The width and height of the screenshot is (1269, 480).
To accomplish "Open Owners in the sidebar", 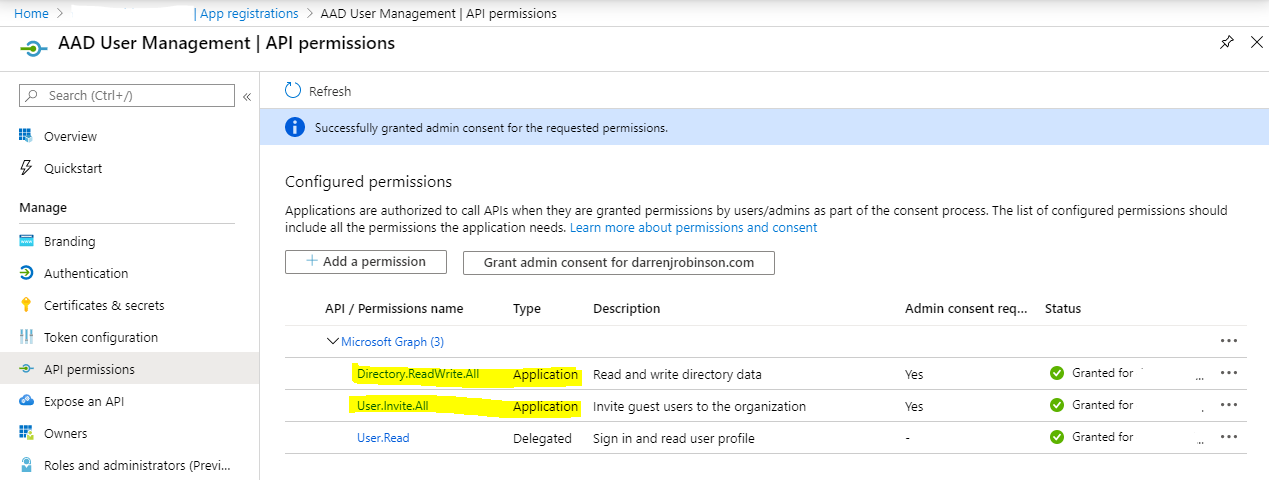I will click(65, 433).
